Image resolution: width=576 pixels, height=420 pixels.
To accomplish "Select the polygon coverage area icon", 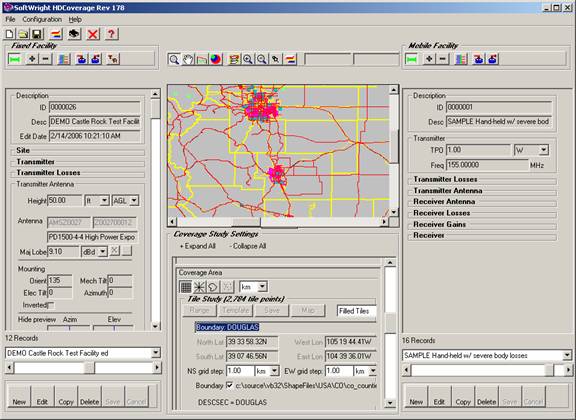I will (213, 287).
